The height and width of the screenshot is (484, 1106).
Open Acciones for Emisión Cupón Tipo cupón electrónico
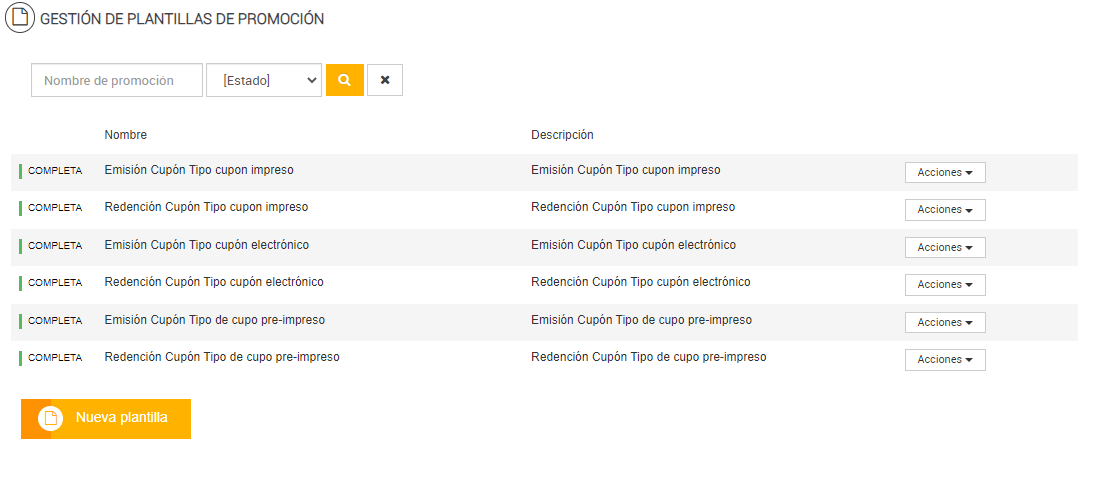point(945,247)
